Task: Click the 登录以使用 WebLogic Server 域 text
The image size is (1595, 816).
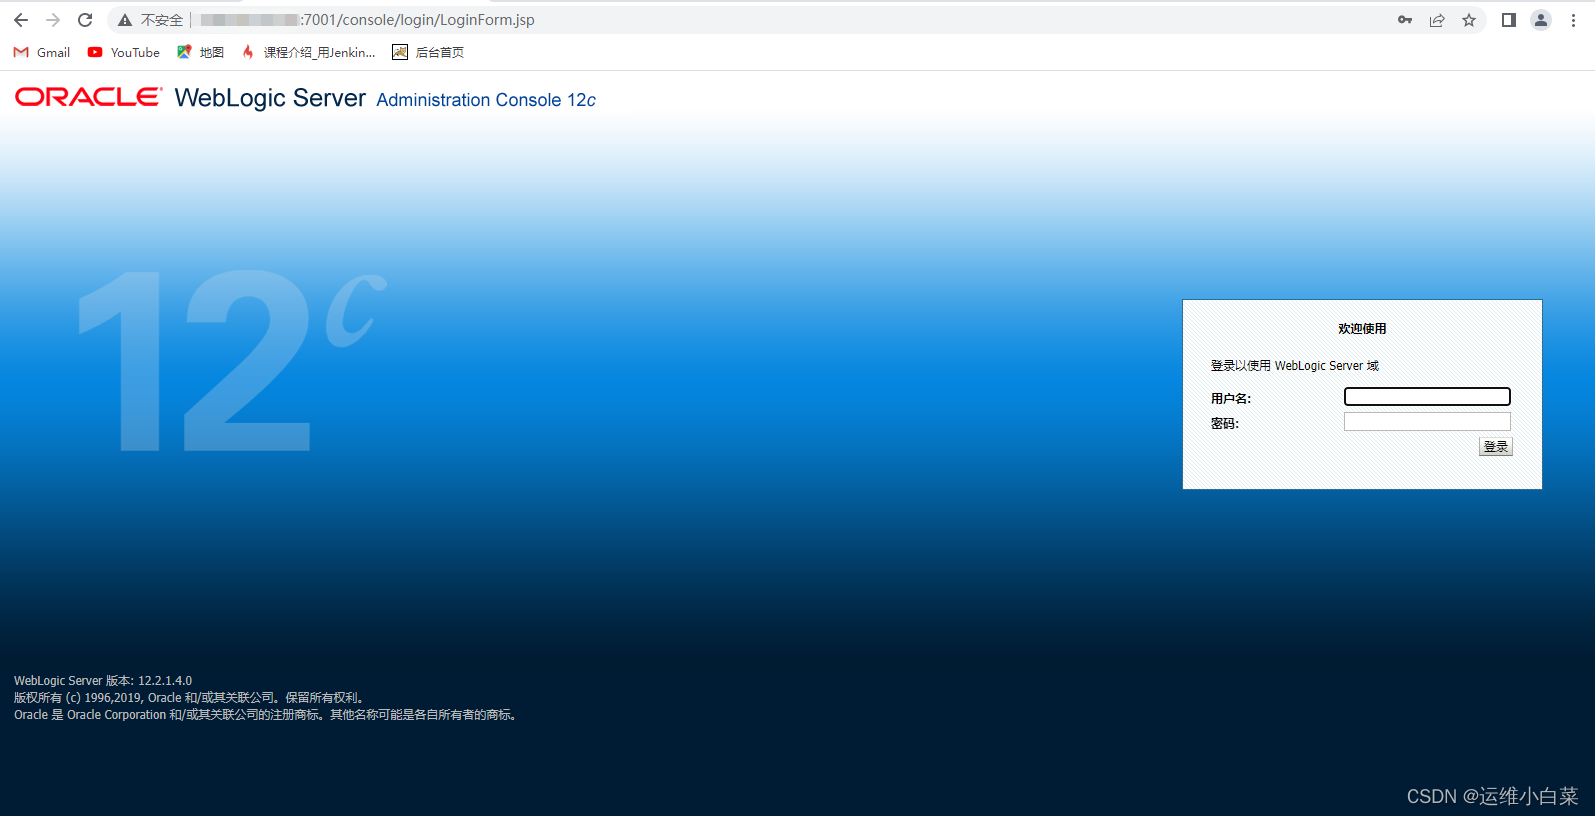Action: point(1295,366)
